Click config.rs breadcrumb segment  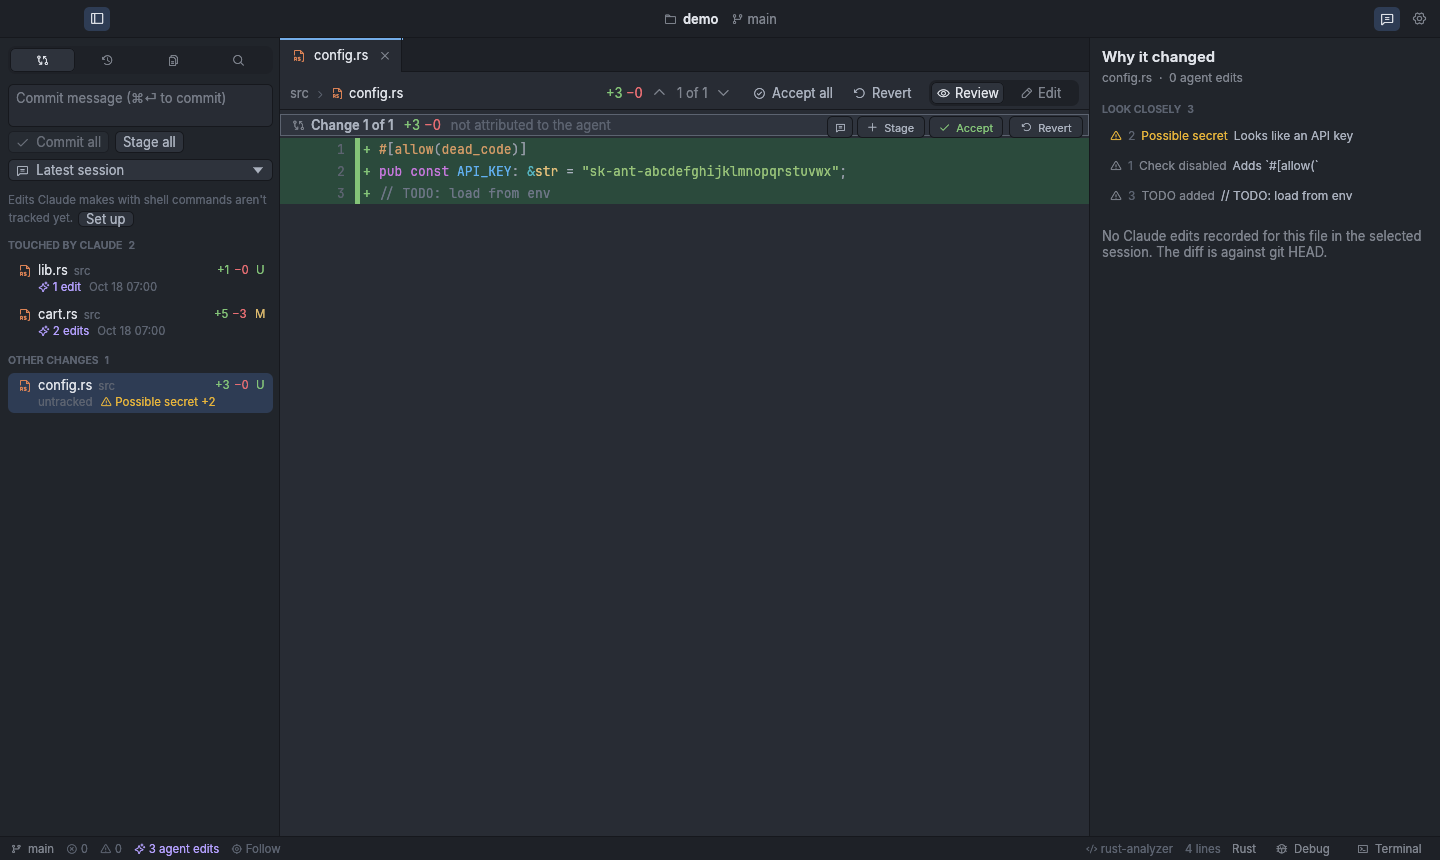(x=367, y=93)
